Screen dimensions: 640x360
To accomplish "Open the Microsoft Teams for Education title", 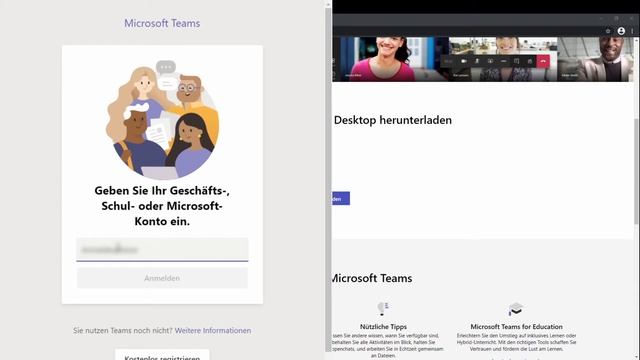I will (x=516, y=327).
